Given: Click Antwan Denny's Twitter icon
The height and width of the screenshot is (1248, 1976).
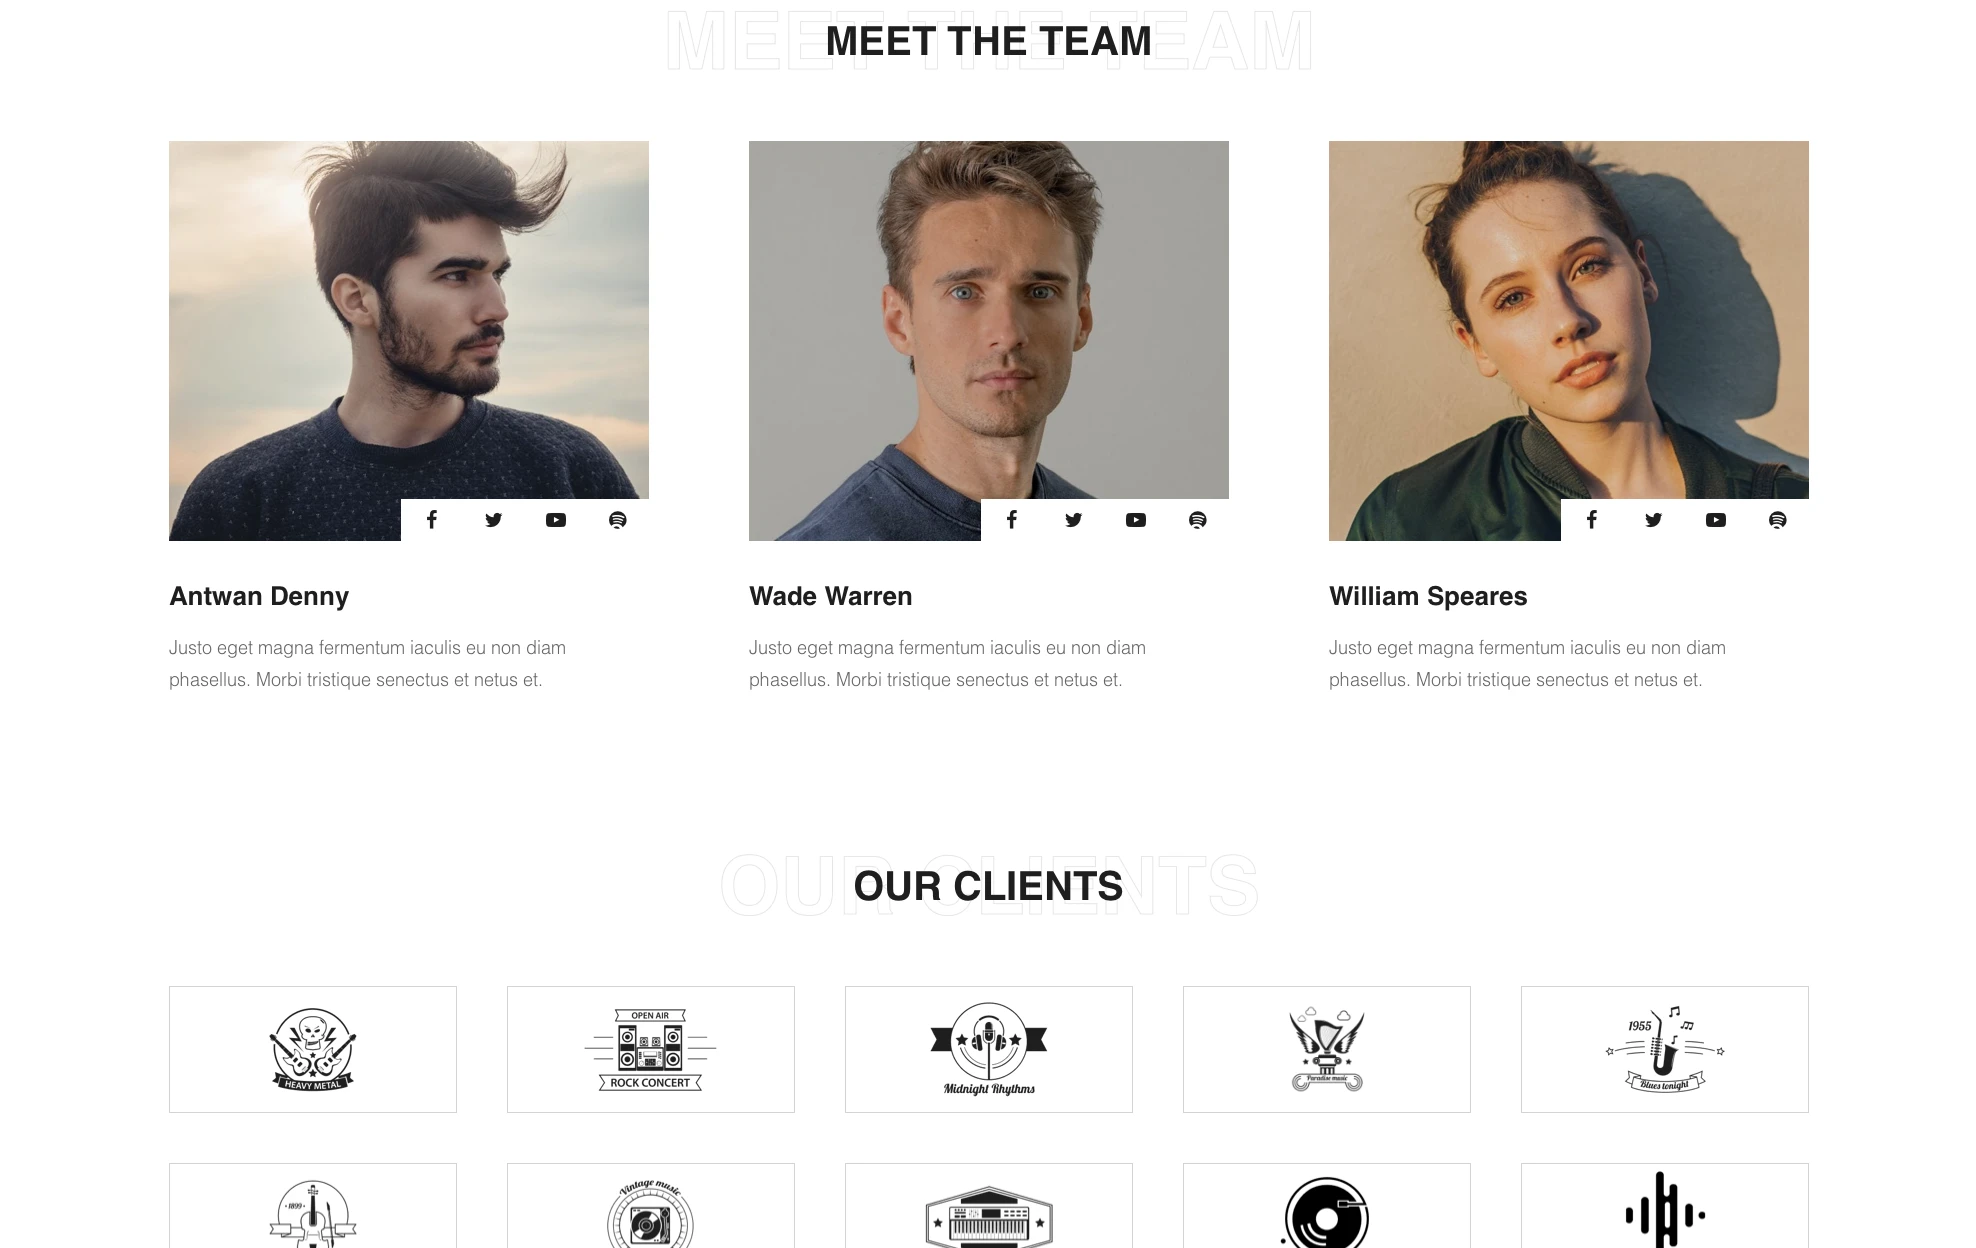Looking at the screenshot, I should 494,520.
